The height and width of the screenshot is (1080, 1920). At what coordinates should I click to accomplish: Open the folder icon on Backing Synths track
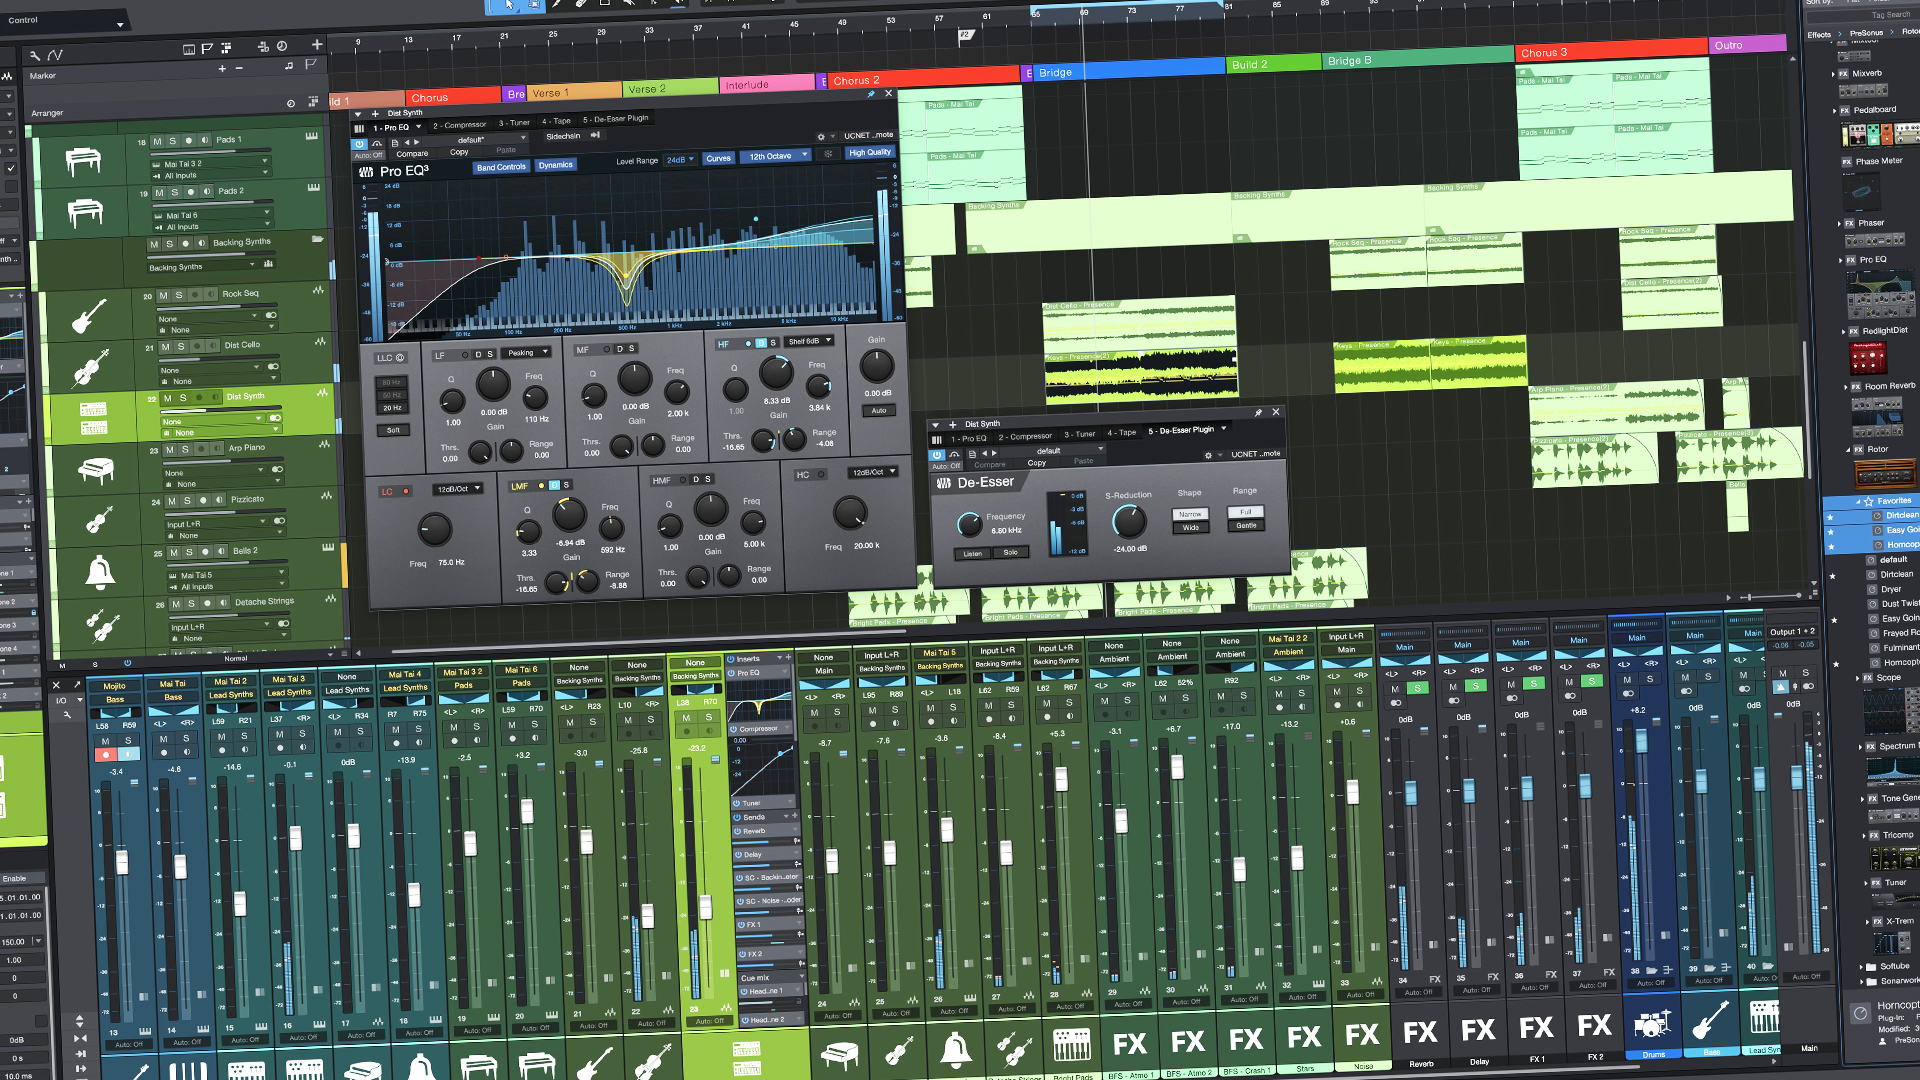[x=317, y=240]
